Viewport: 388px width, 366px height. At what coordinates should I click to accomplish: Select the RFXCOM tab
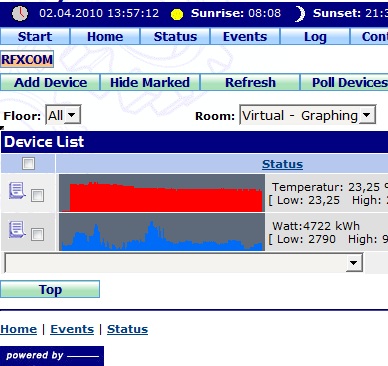point(27,60)
